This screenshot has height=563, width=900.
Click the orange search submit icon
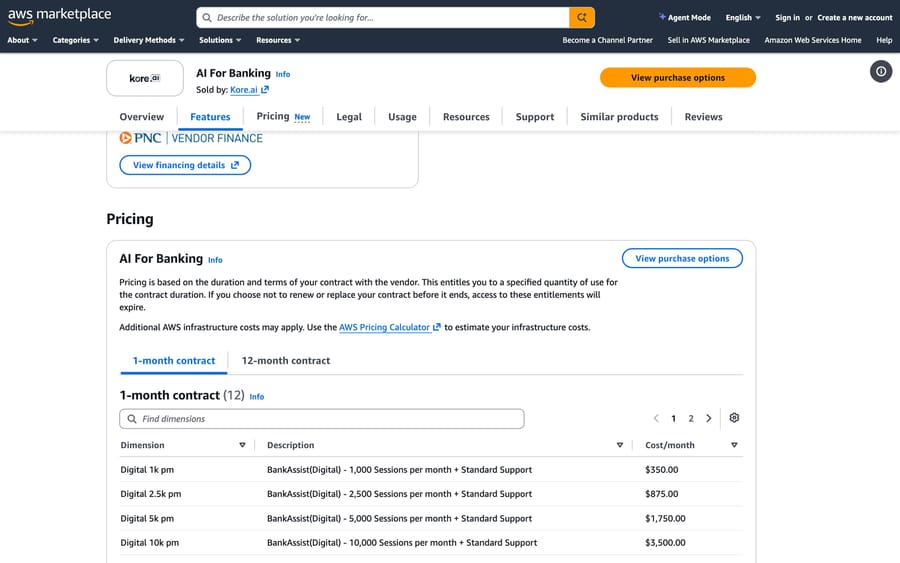click(581, 18)
